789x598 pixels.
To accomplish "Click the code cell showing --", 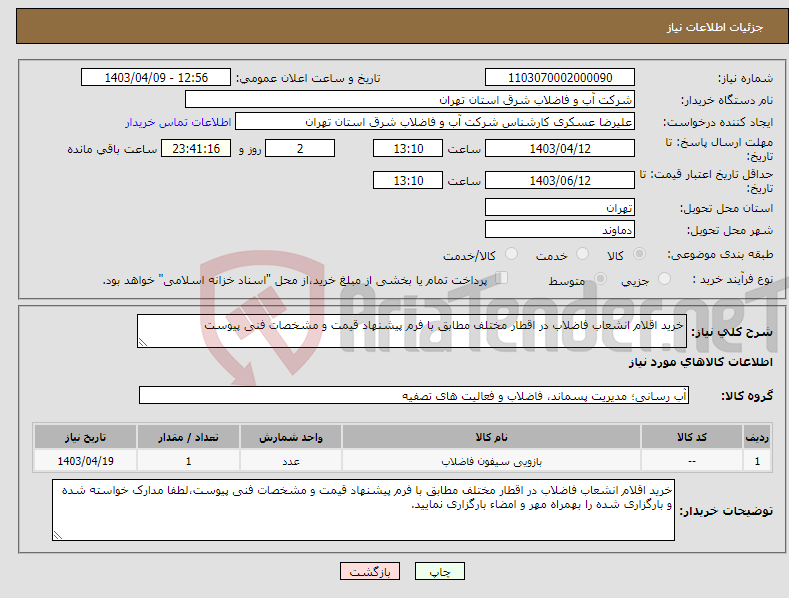I will [x=692, y=461].
